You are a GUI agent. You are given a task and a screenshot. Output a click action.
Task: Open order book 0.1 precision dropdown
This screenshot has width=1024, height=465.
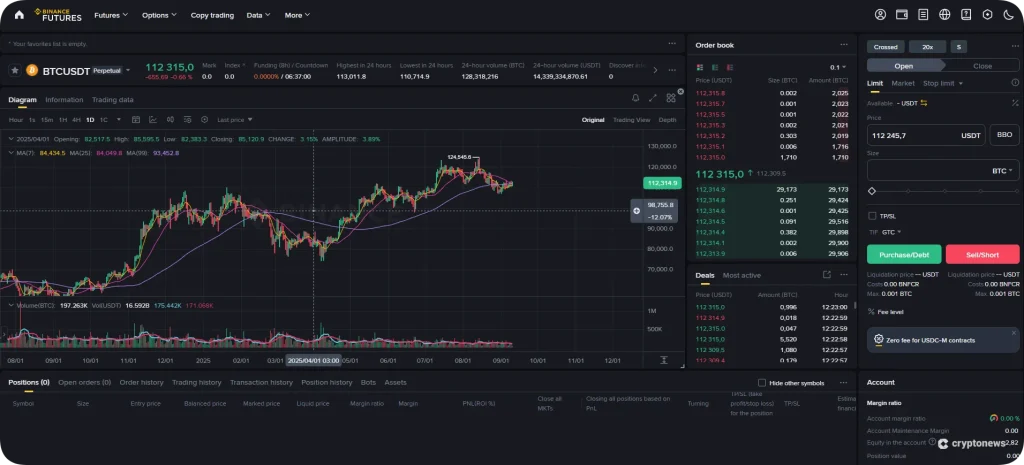tap(836, 66)
